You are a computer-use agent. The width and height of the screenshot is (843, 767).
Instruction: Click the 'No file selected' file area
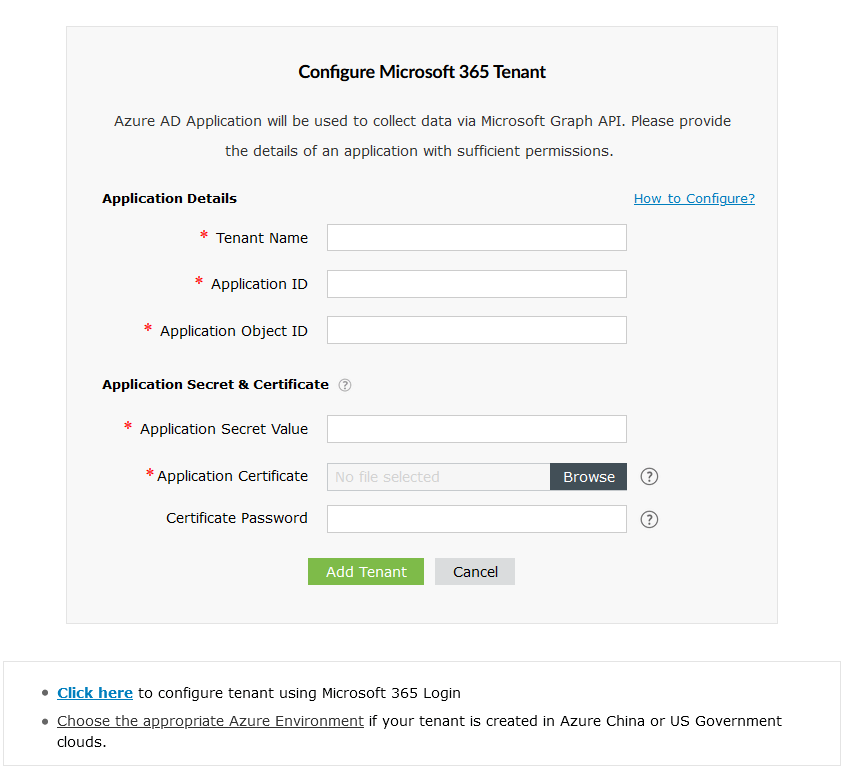tap(437, 476)
